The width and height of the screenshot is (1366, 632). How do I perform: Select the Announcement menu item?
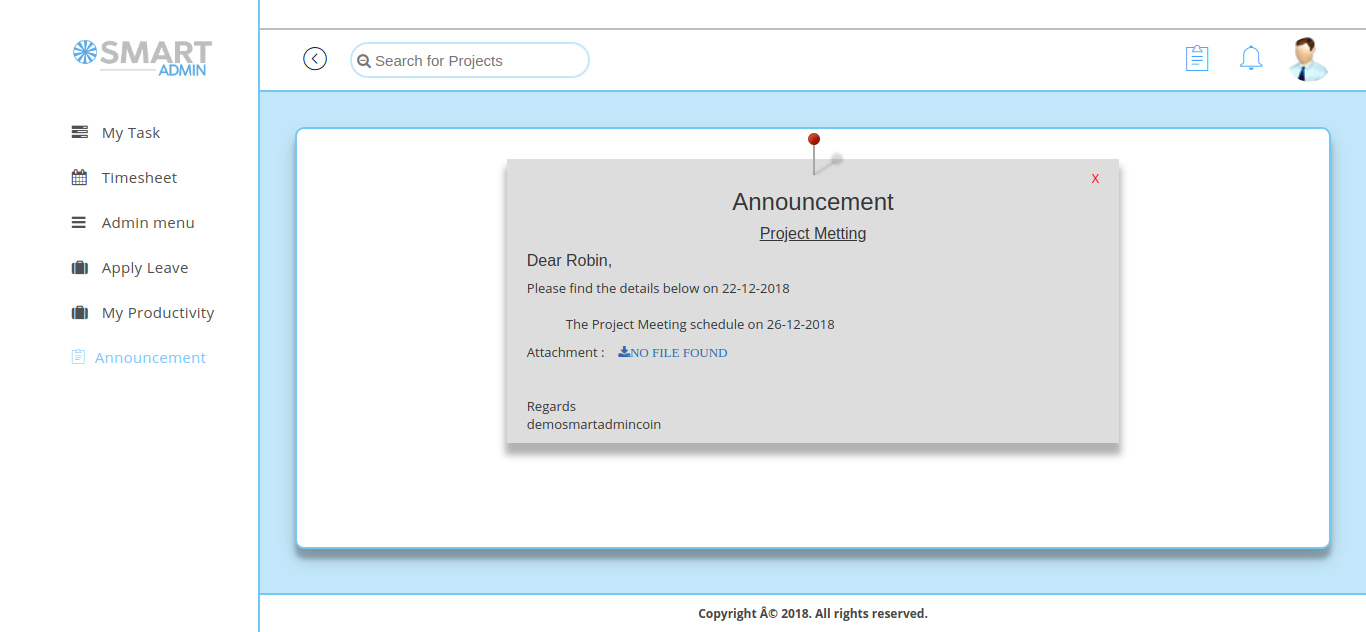[x=150, y=357]
